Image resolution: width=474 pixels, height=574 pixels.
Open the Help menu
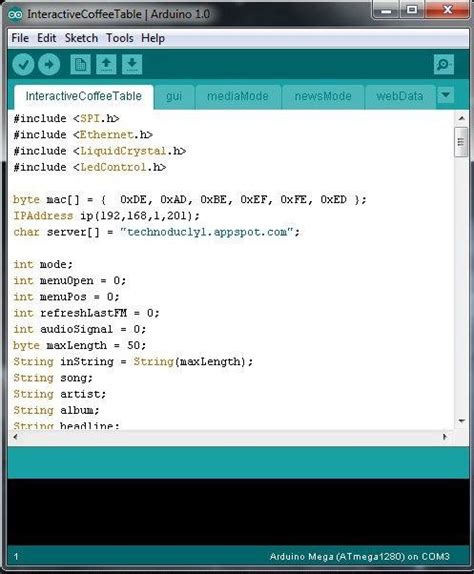pyautogui.click(x=153, y=38)
